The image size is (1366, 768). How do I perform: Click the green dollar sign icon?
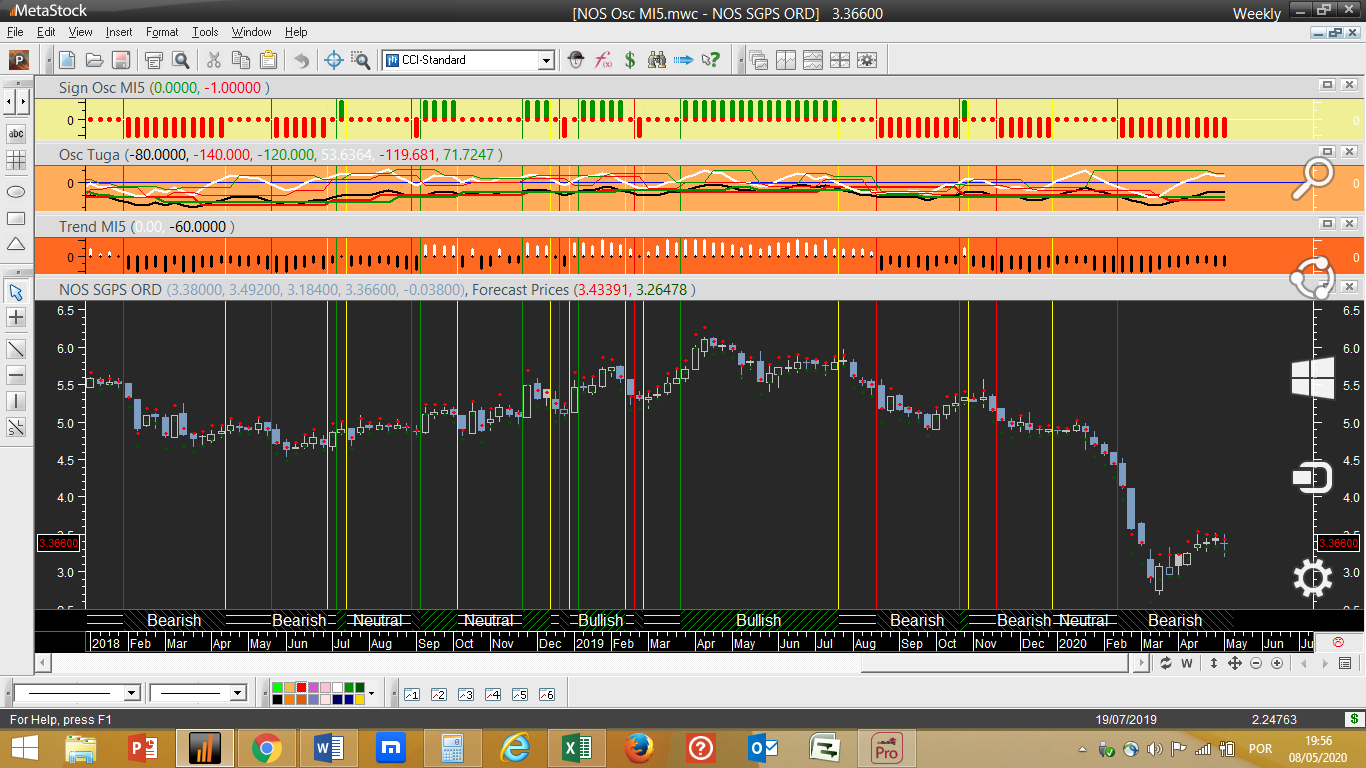[630, 60]
